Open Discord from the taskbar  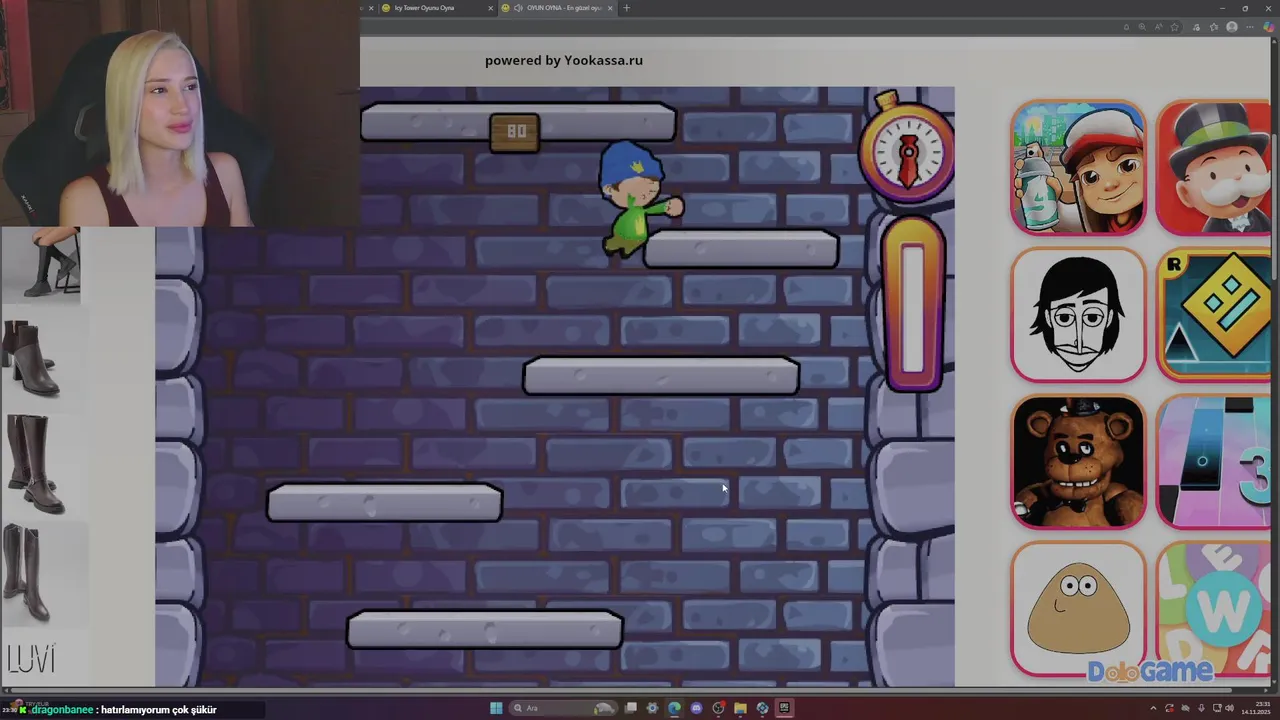(697, 708)
